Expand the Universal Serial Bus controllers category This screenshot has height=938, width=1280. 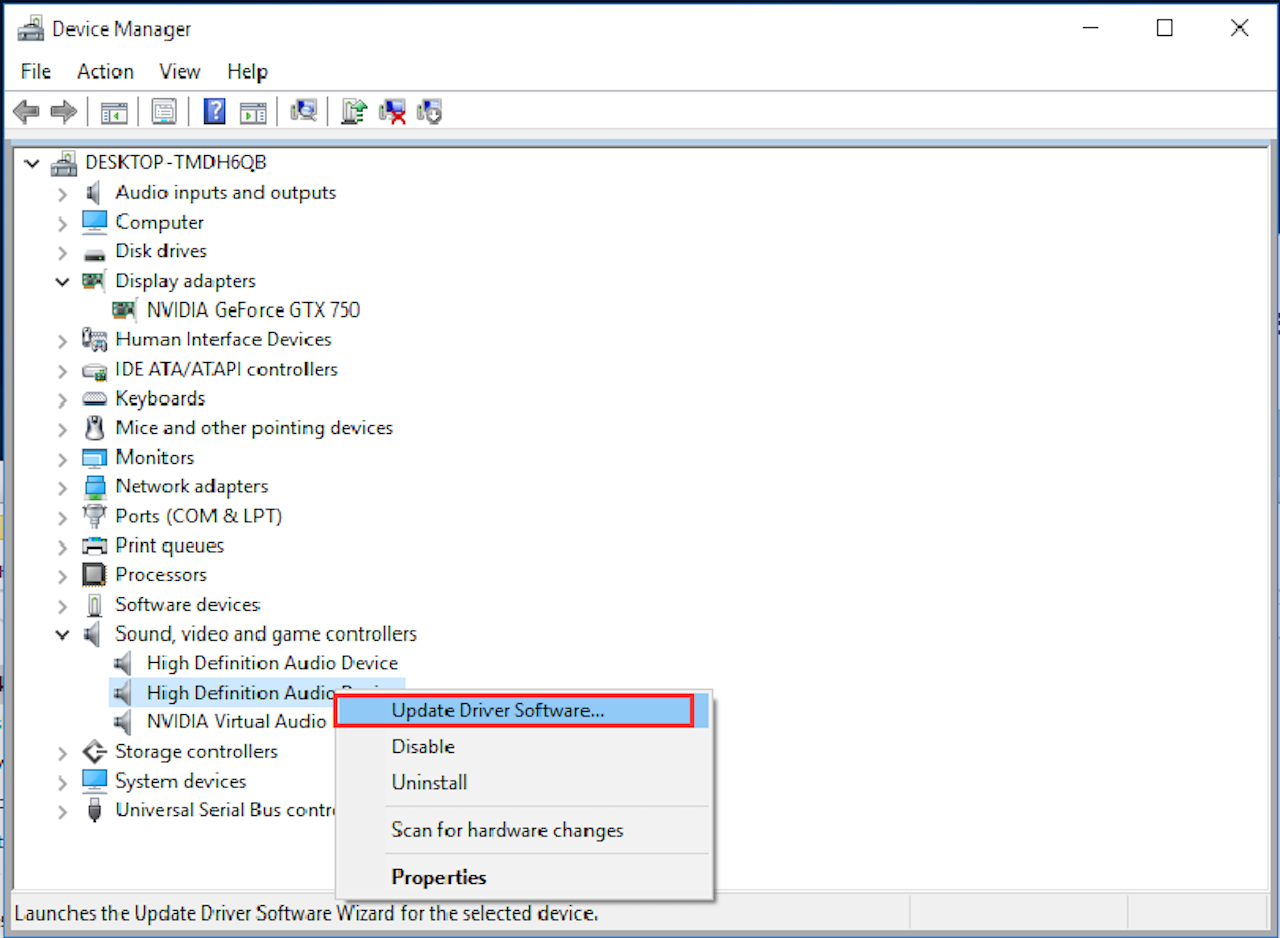[62, 810]
